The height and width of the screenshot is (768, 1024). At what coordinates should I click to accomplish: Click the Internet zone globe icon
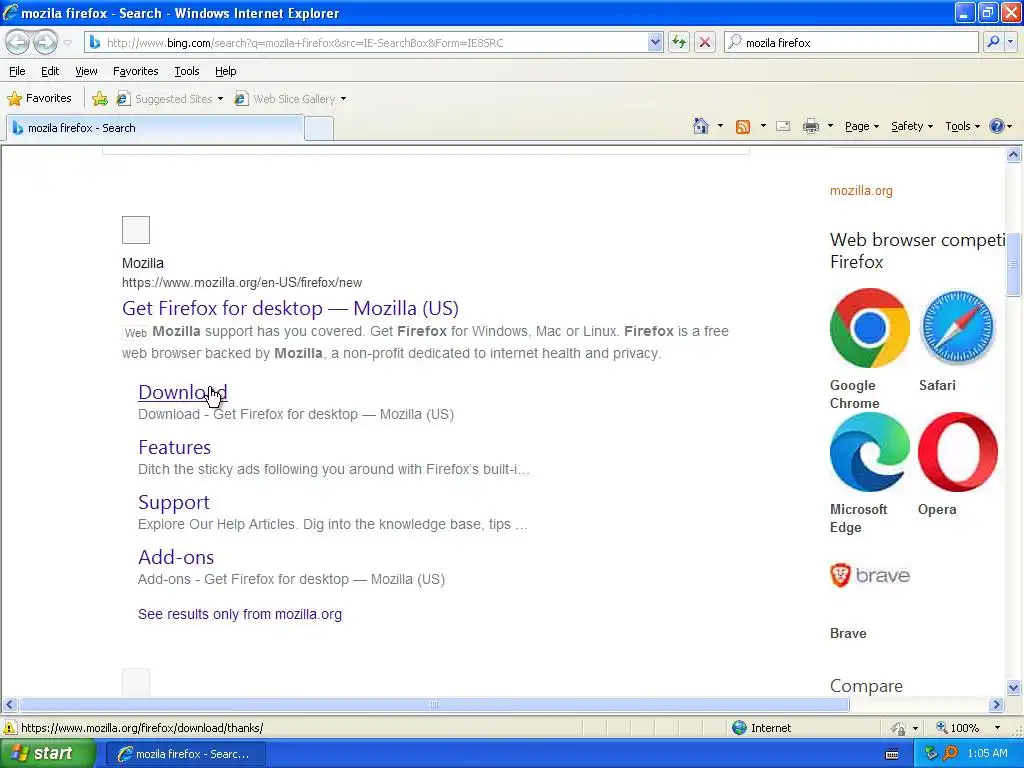pyautogui.click(x=739, y=728)
